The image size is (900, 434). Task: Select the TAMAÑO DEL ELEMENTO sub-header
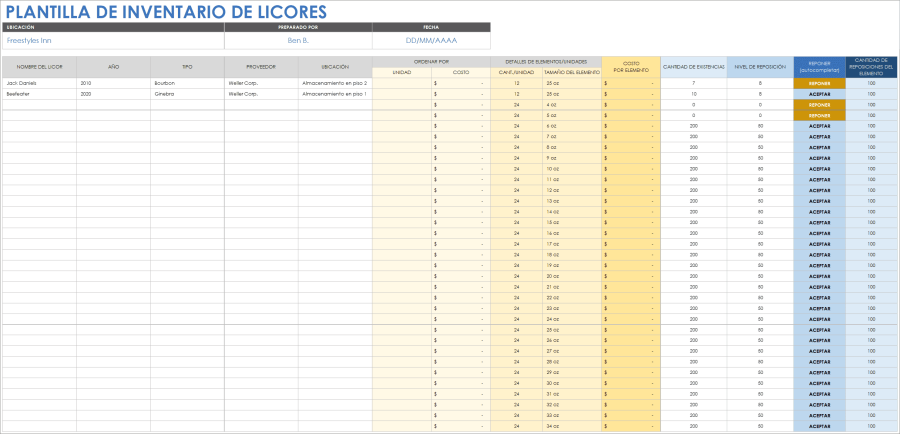[x=572, y=72]
